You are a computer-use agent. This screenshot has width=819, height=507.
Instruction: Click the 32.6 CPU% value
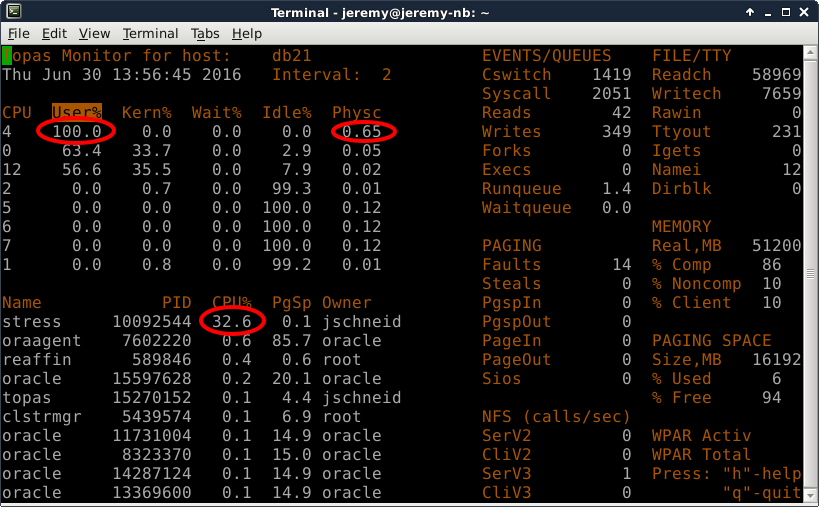pyautogui.click(x=232, y=322)
